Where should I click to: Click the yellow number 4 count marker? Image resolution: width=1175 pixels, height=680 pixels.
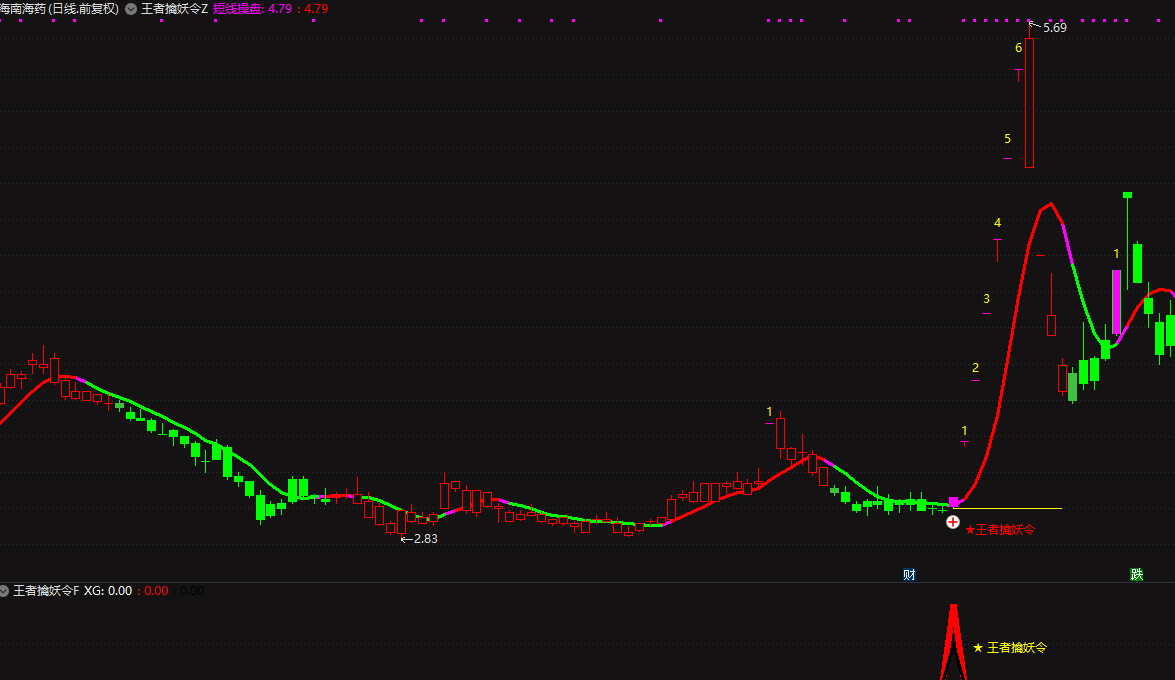tap(997, 223)
